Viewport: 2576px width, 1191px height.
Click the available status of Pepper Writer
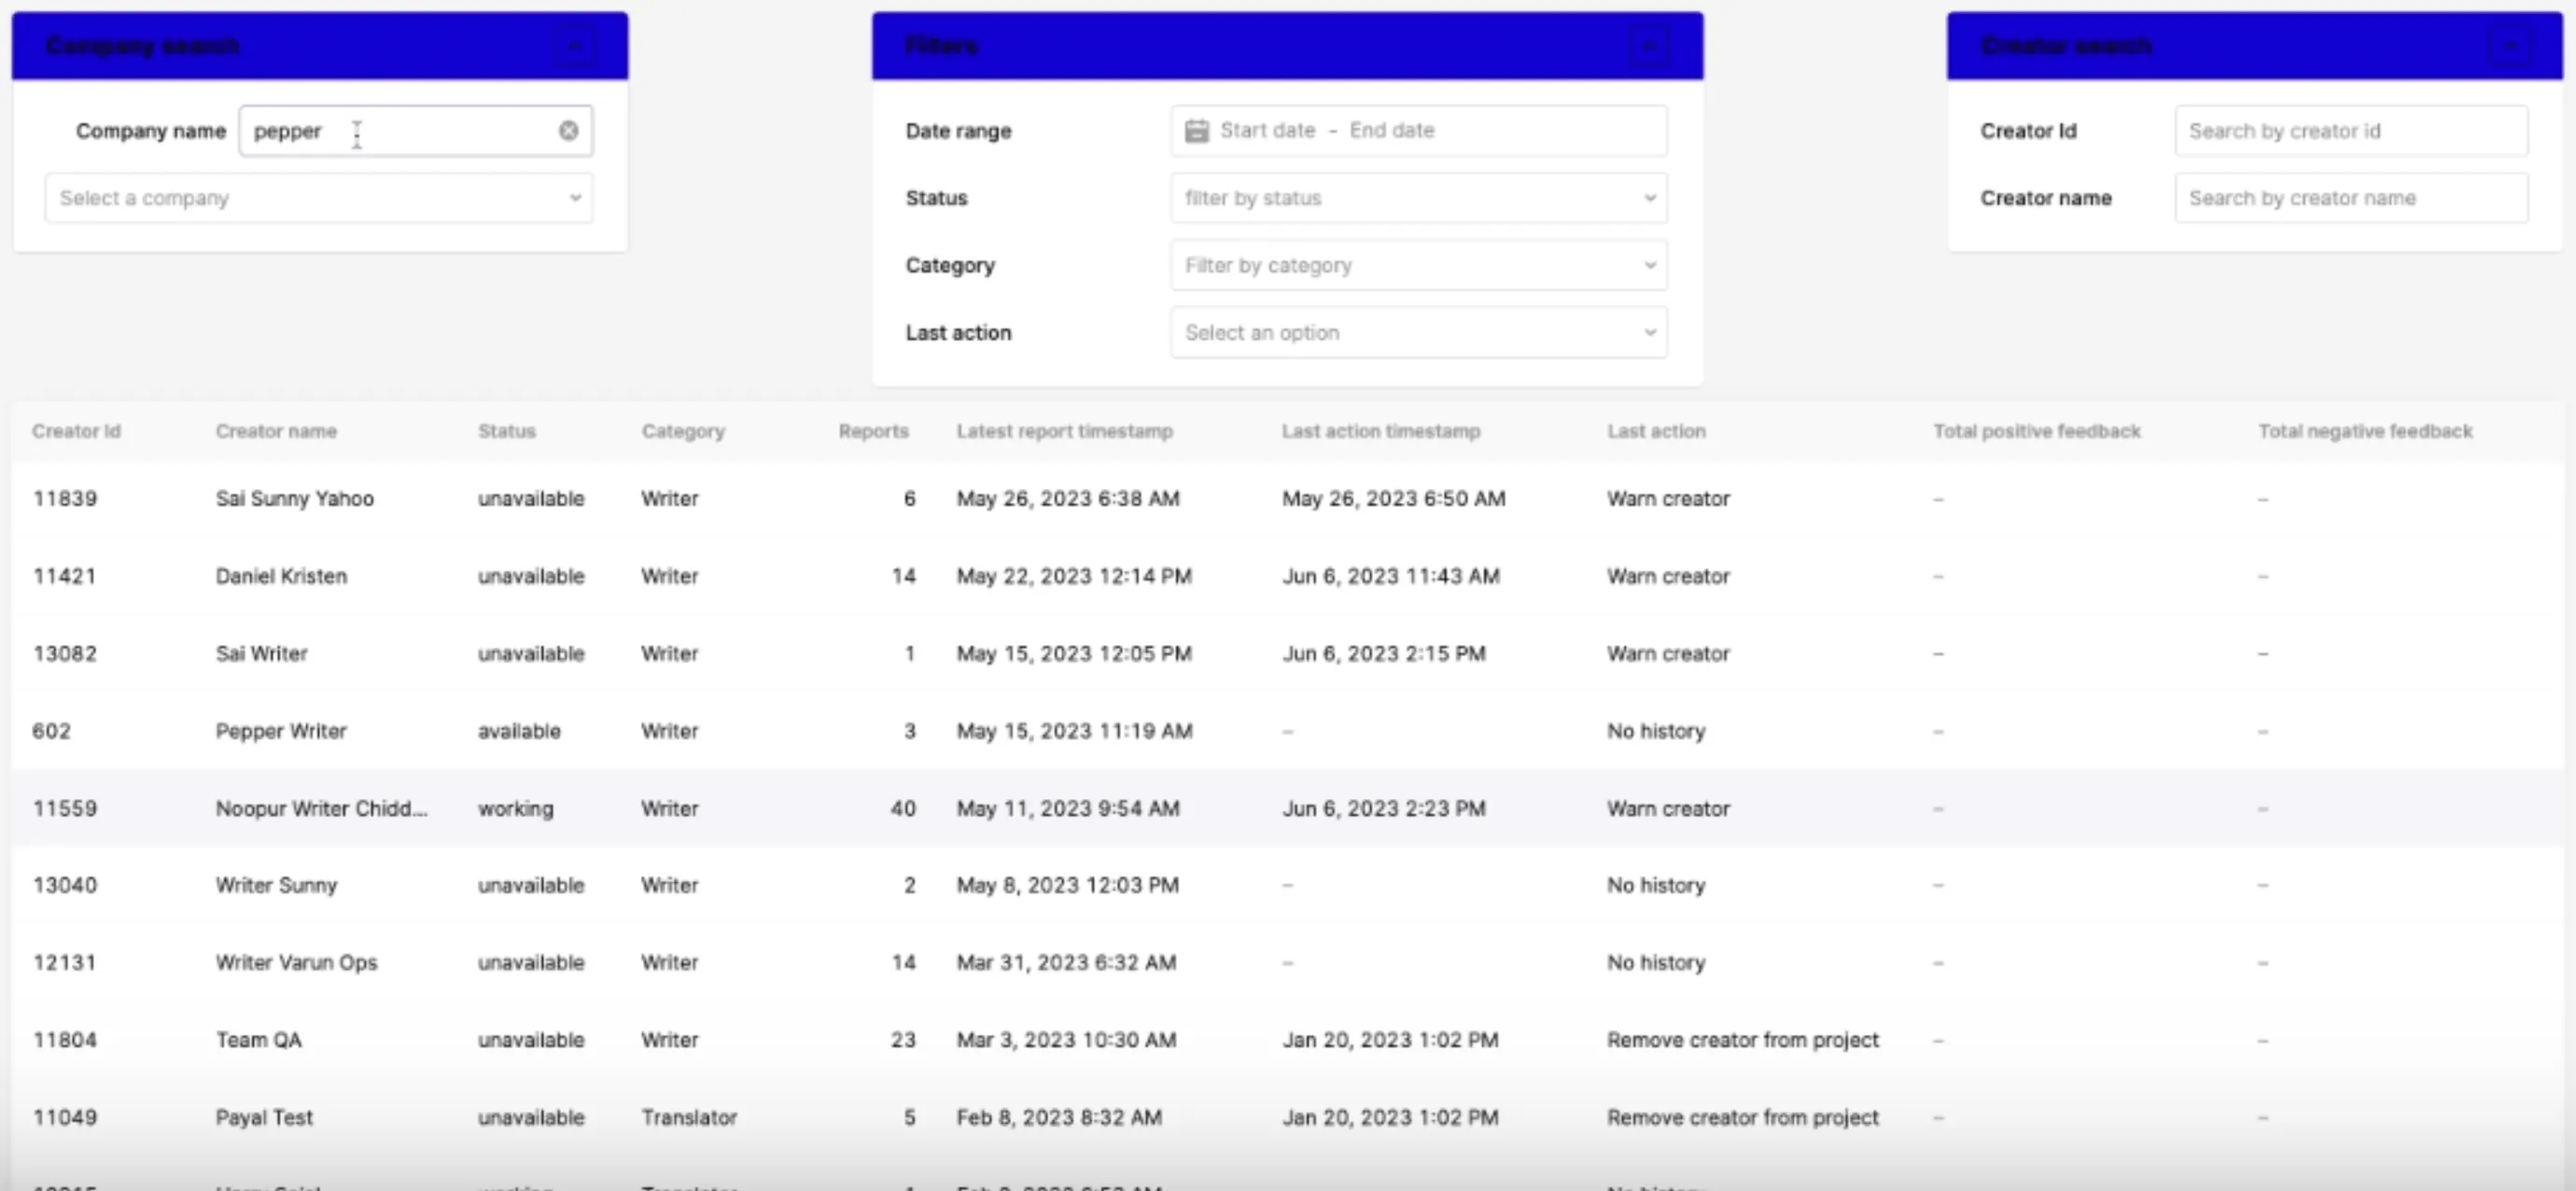pyautogui.click(x=519, y=731)
